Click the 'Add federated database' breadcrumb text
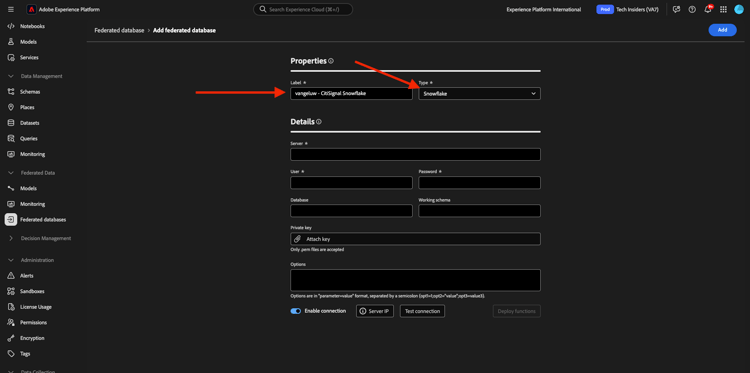The image size is (750, 373). 184,30
